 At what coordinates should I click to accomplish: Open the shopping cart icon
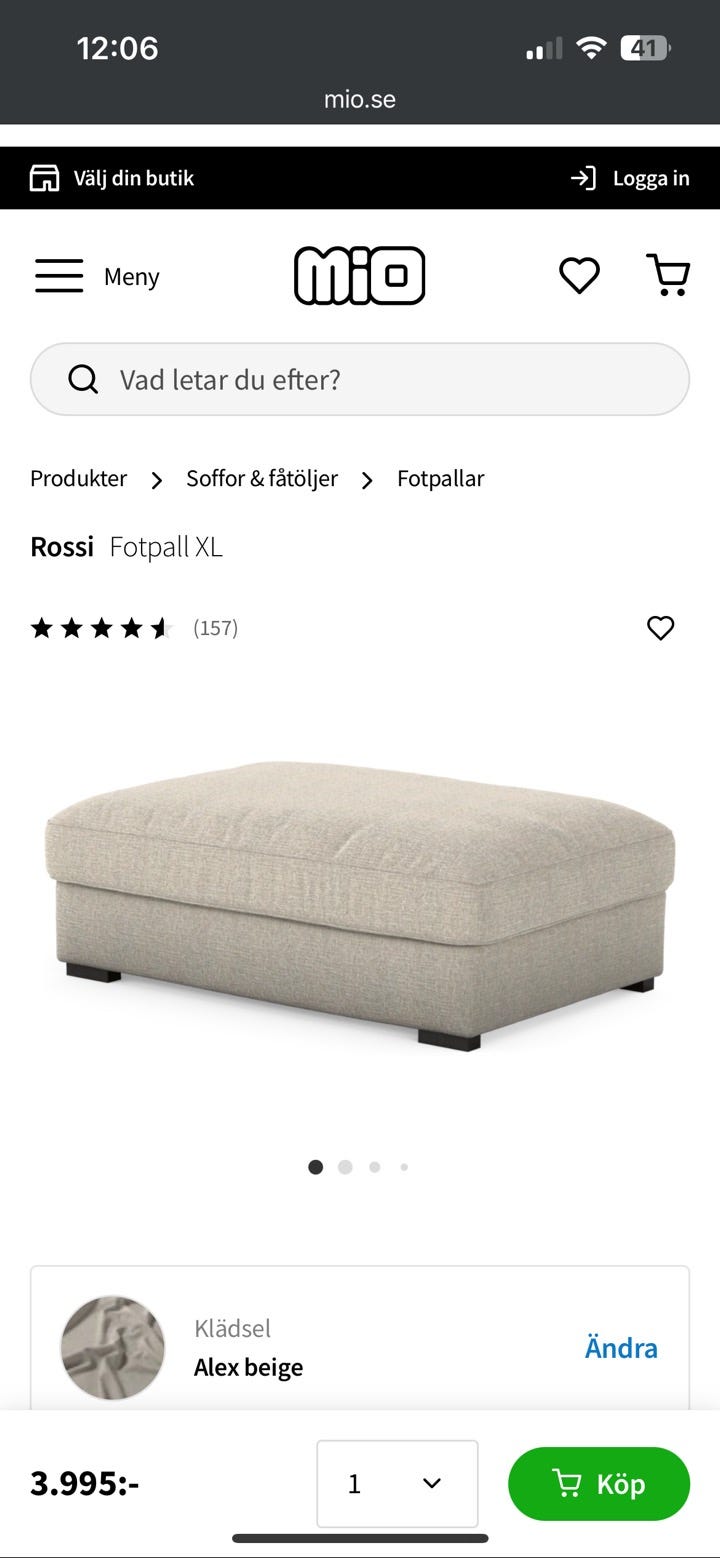[668, 275]
